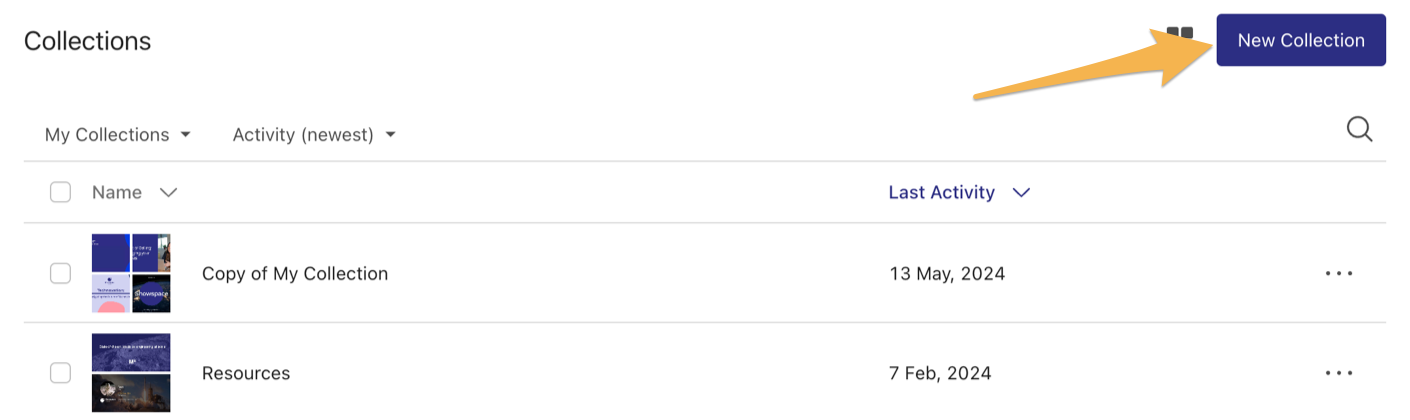Select the Resources row checkbox
The image size is (1410, 420).
click(61, 373)
